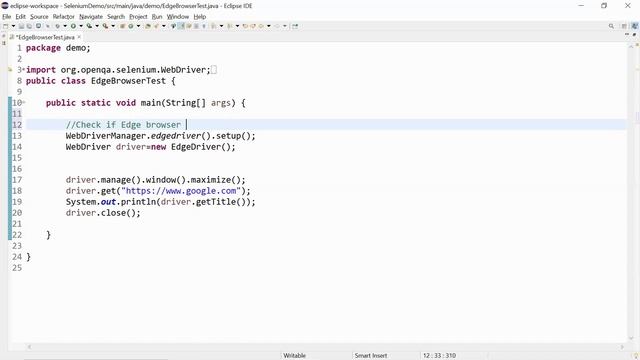
Task: Open the Help menu
Action: [200, 17]
